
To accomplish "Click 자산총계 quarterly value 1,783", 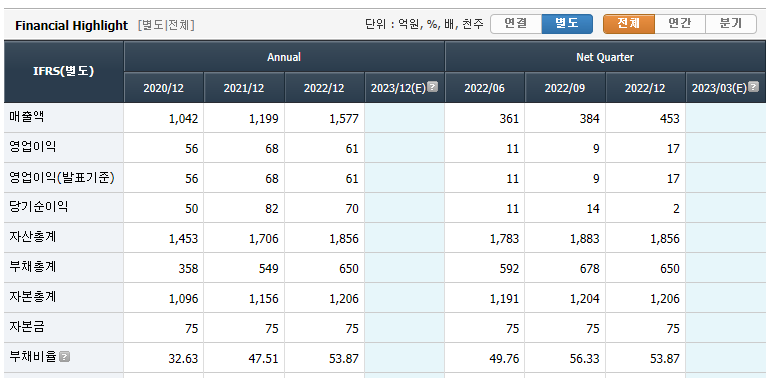I will pyautogui.click(x=504, y=239).
